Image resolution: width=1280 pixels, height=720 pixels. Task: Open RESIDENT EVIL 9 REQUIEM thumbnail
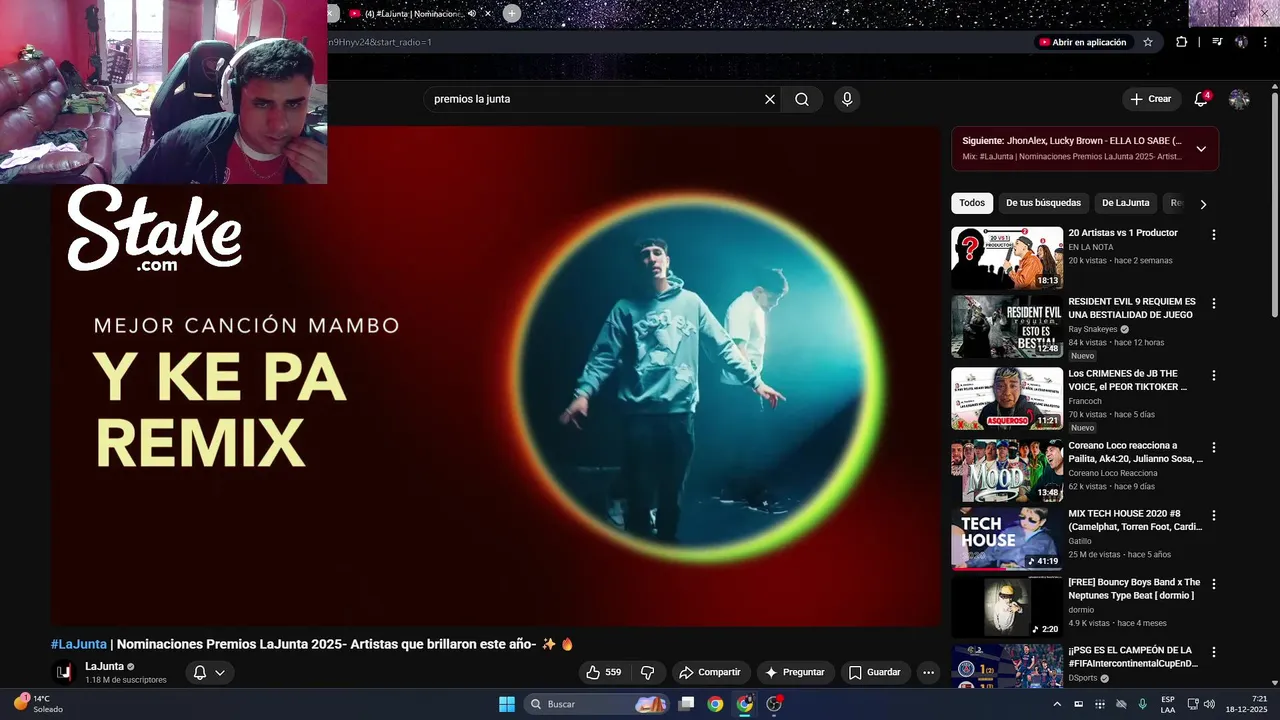point(1007,326)
